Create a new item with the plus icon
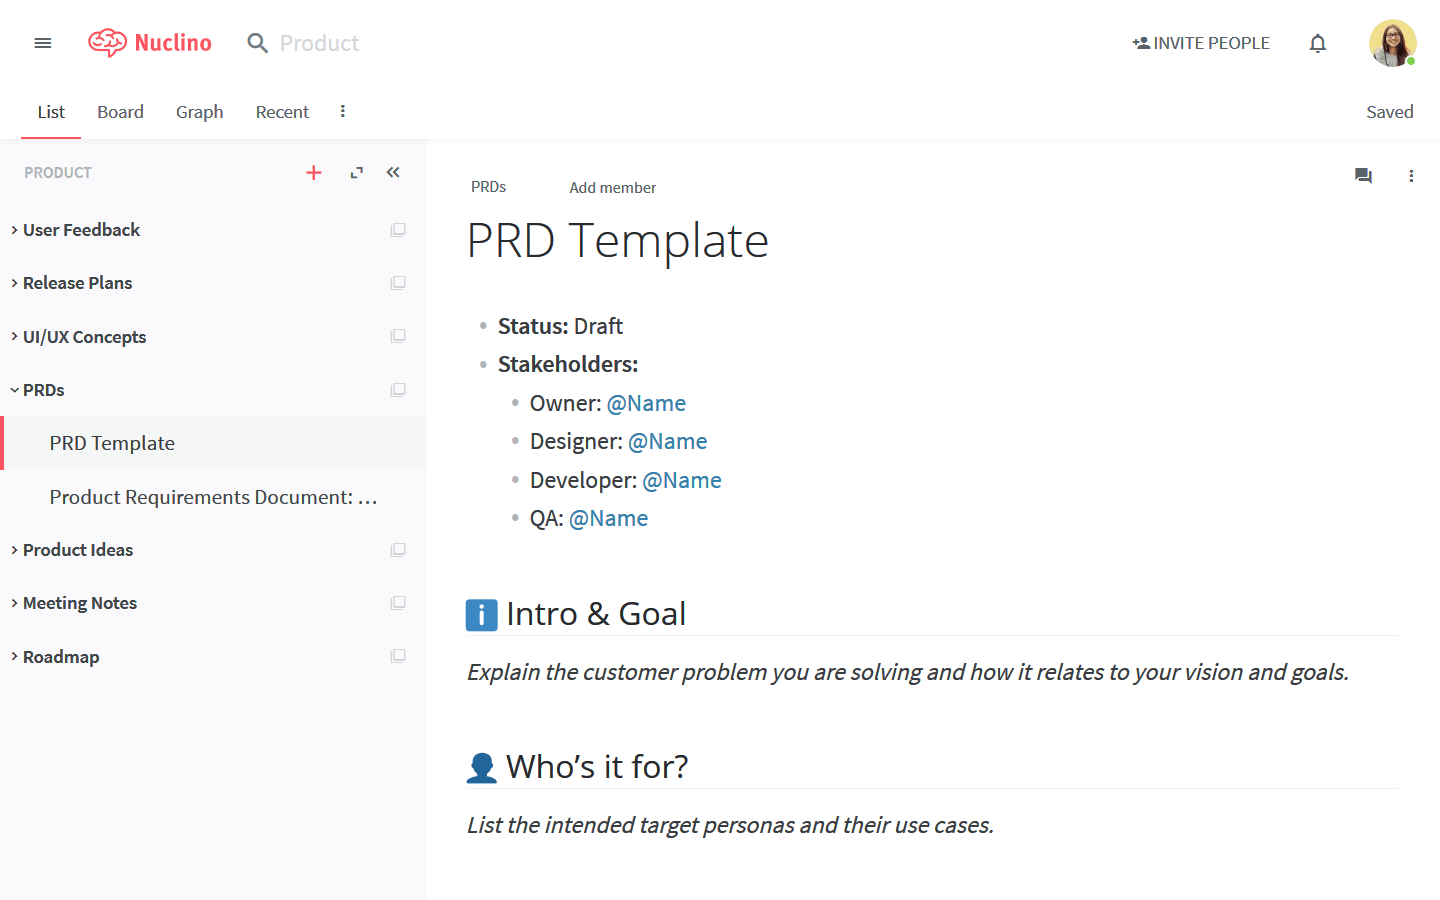The width and height of the screenshot is (1440, 900). (x=313, y=172)
